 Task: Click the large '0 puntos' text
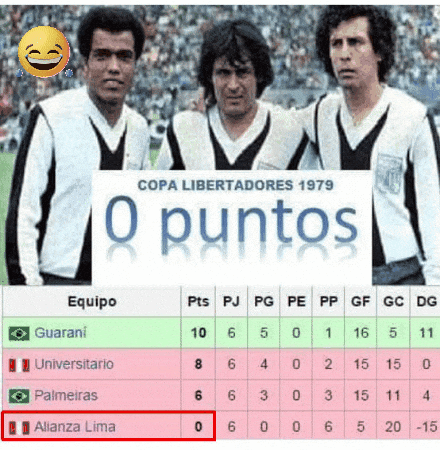click(231, 220)
